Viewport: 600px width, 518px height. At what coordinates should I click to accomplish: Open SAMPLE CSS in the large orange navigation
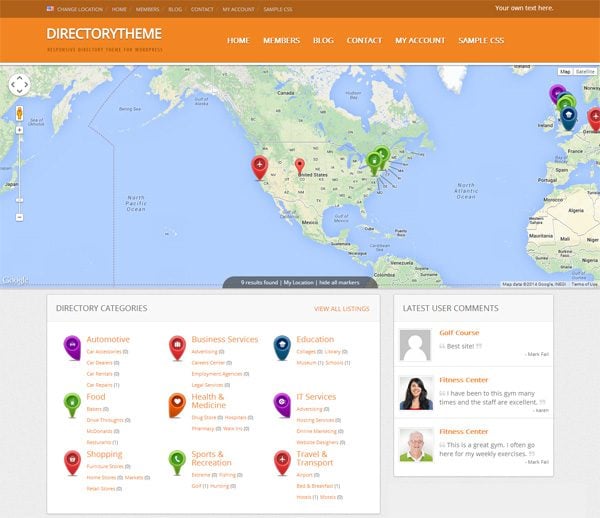coord(481,41)
